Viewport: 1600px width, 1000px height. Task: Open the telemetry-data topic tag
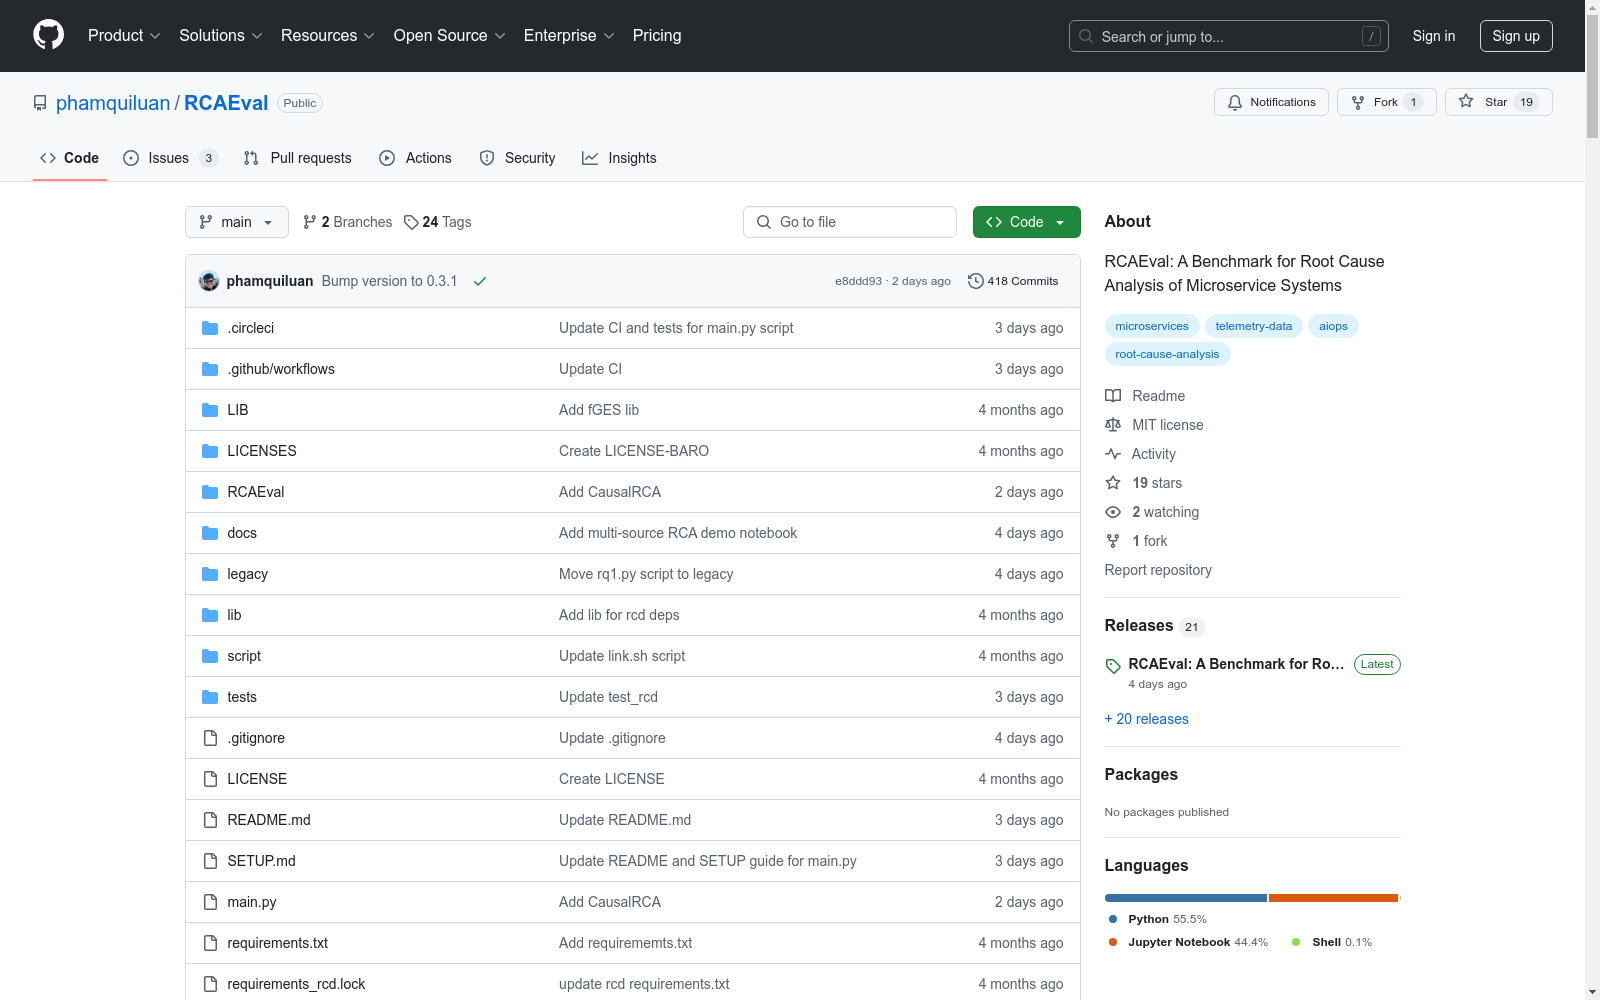coord(1254,326)
